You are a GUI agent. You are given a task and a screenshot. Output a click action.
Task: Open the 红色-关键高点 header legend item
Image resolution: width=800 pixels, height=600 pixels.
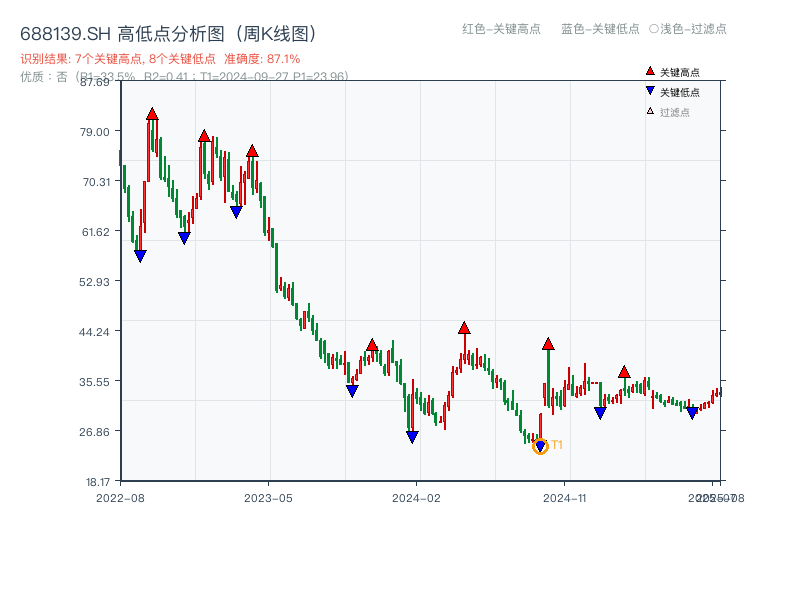(x=500, y=30)
